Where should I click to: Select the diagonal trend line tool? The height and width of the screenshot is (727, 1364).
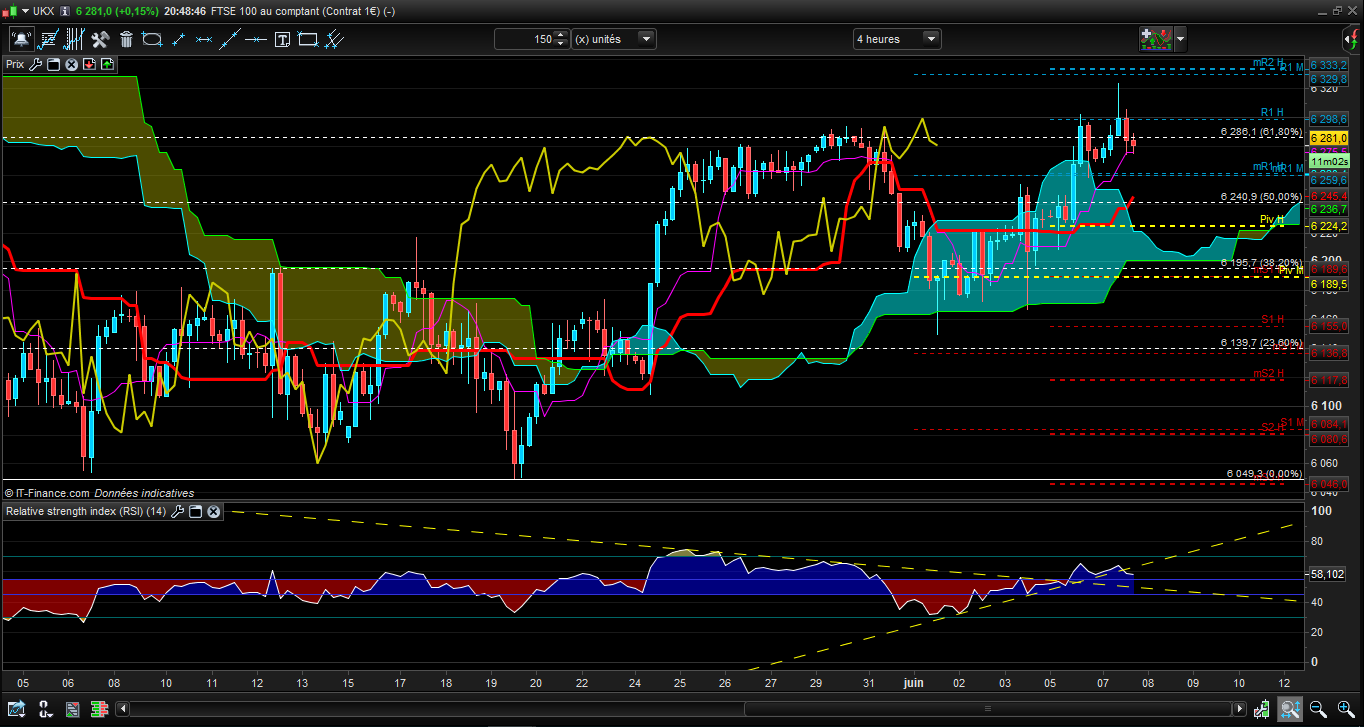[x=230, y=39]
